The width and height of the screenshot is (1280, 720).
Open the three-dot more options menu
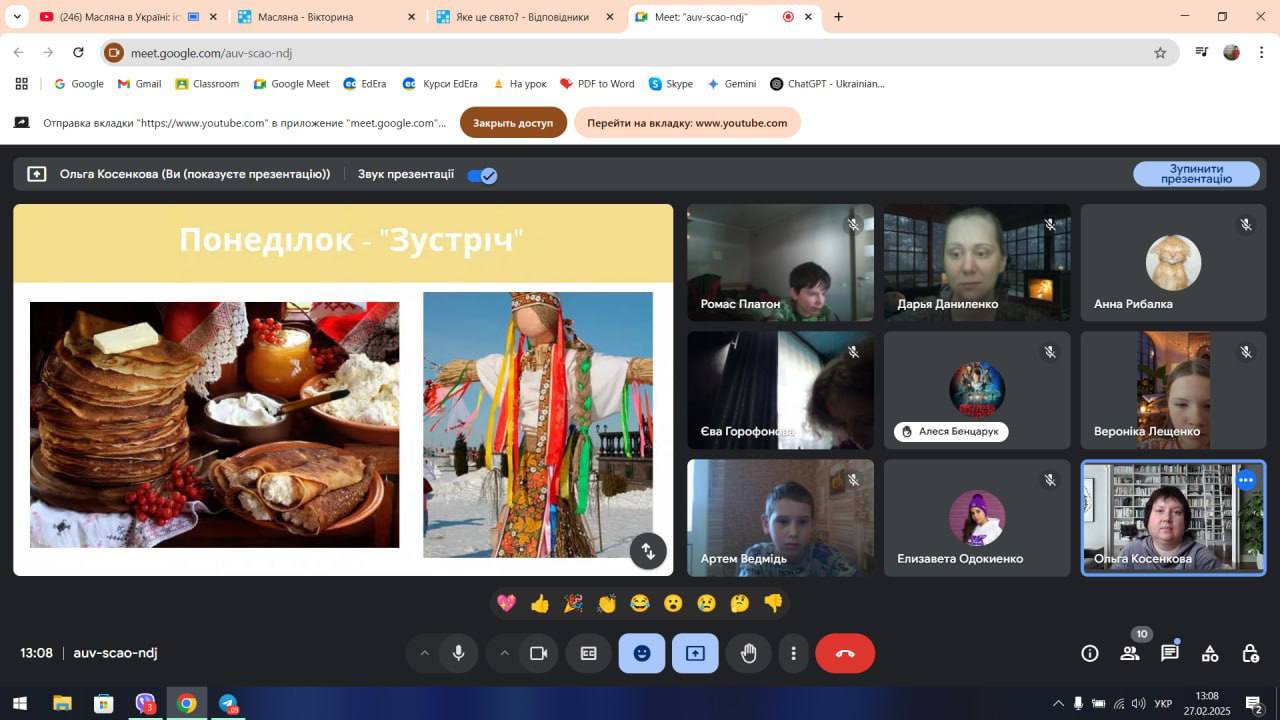coord(793,653)
